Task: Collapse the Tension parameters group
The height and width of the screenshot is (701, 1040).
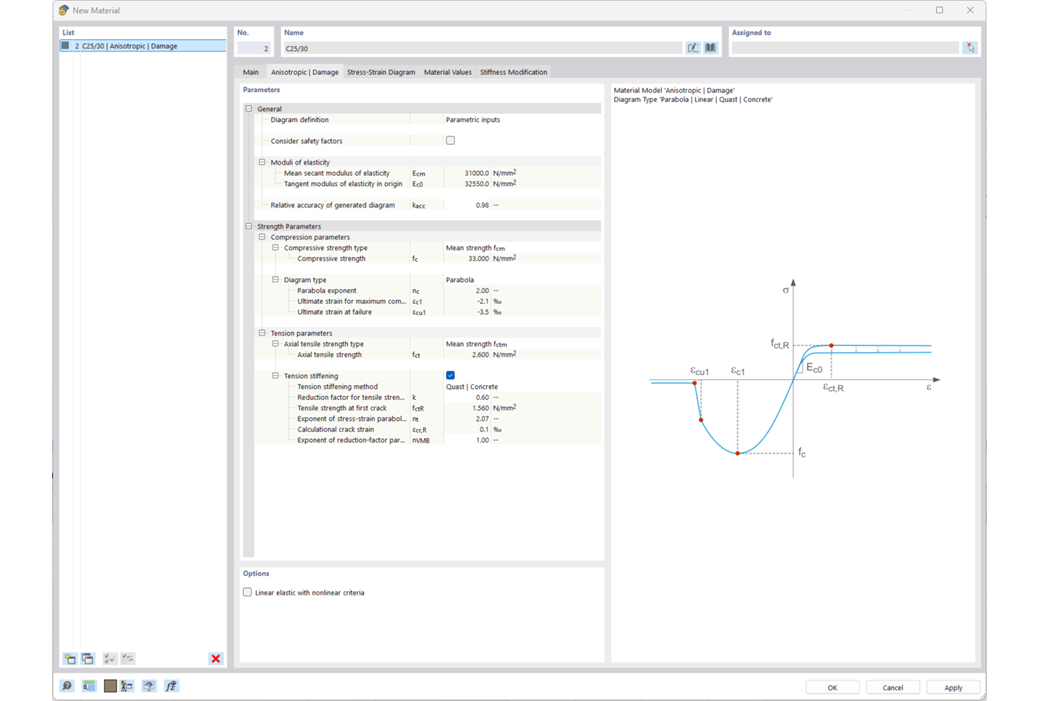Action: [262, 333]
